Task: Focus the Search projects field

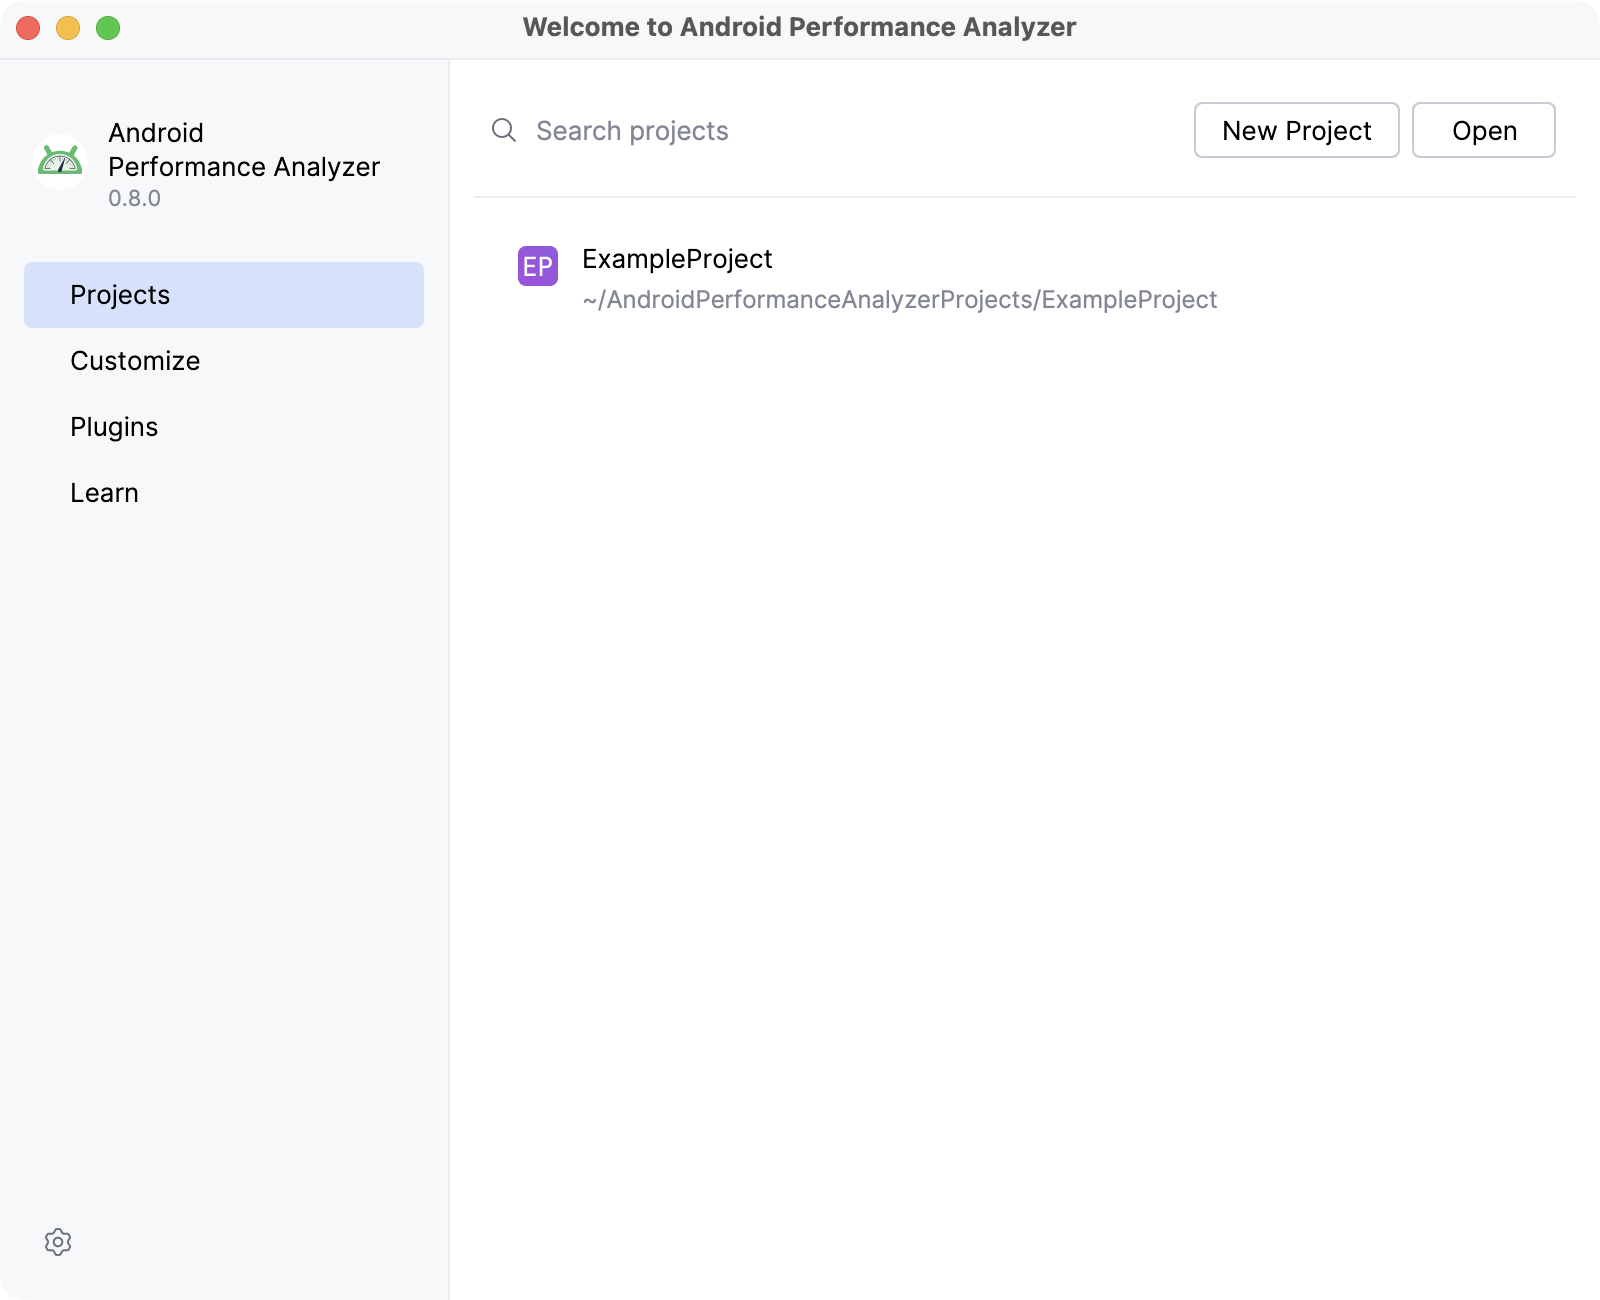Action: [830, 131]
